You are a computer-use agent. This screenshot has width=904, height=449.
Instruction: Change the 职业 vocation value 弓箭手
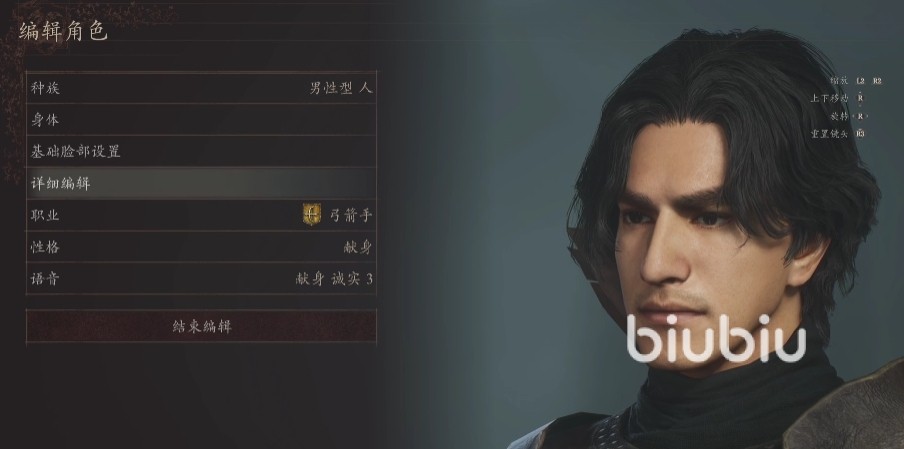click(351, 216)
